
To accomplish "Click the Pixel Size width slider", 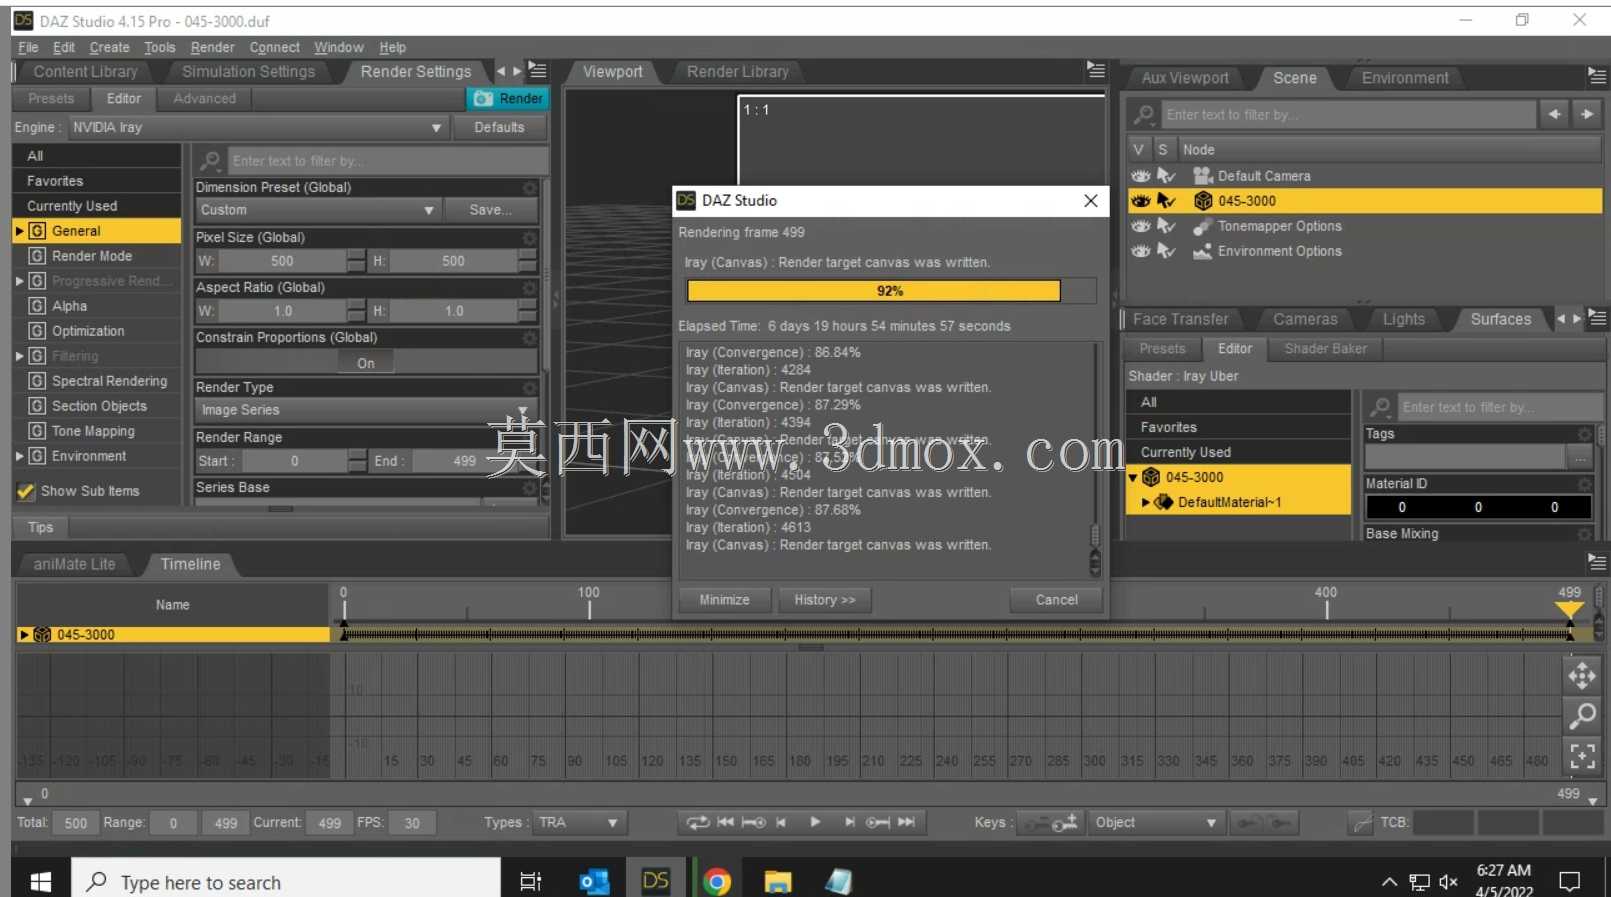I will (x=282, y=261).
